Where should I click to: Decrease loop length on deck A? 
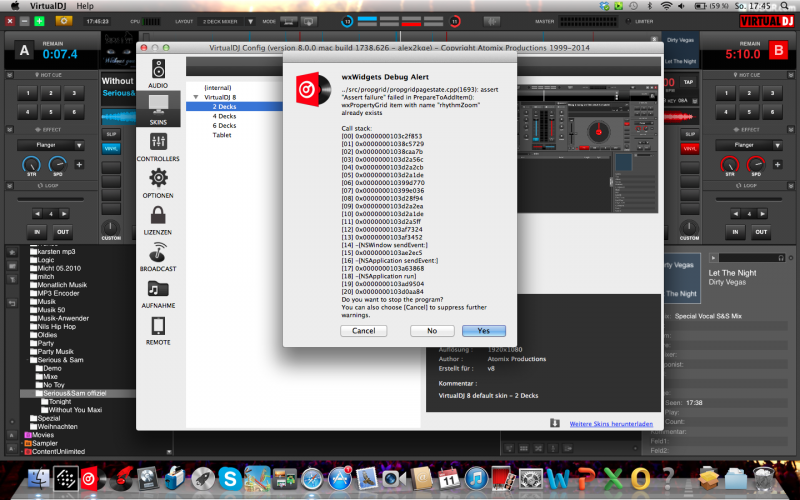point(37,214)
